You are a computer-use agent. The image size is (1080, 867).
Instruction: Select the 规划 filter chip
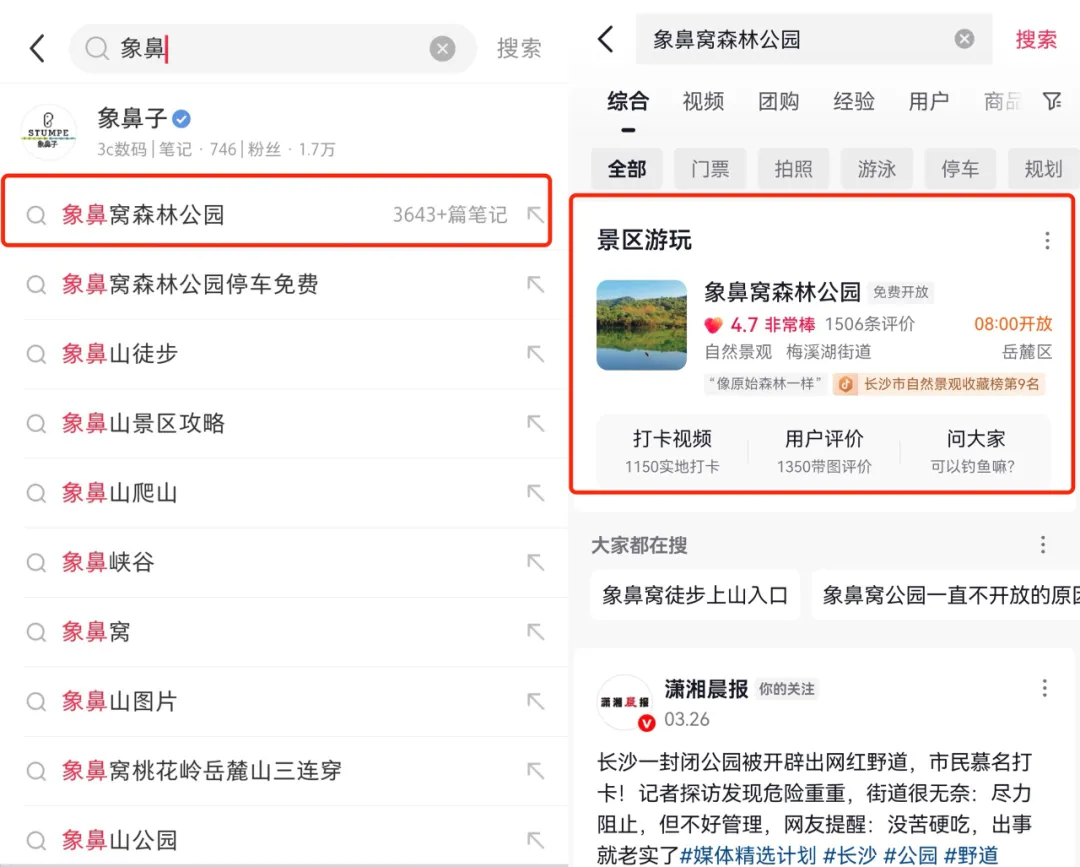(1043, 169)
